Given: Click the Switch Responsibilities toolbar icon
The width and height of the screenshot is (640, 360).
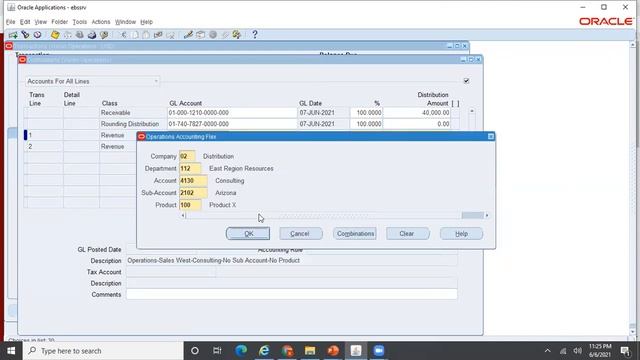Looking at the screenshot, I should tap(80, 35).
